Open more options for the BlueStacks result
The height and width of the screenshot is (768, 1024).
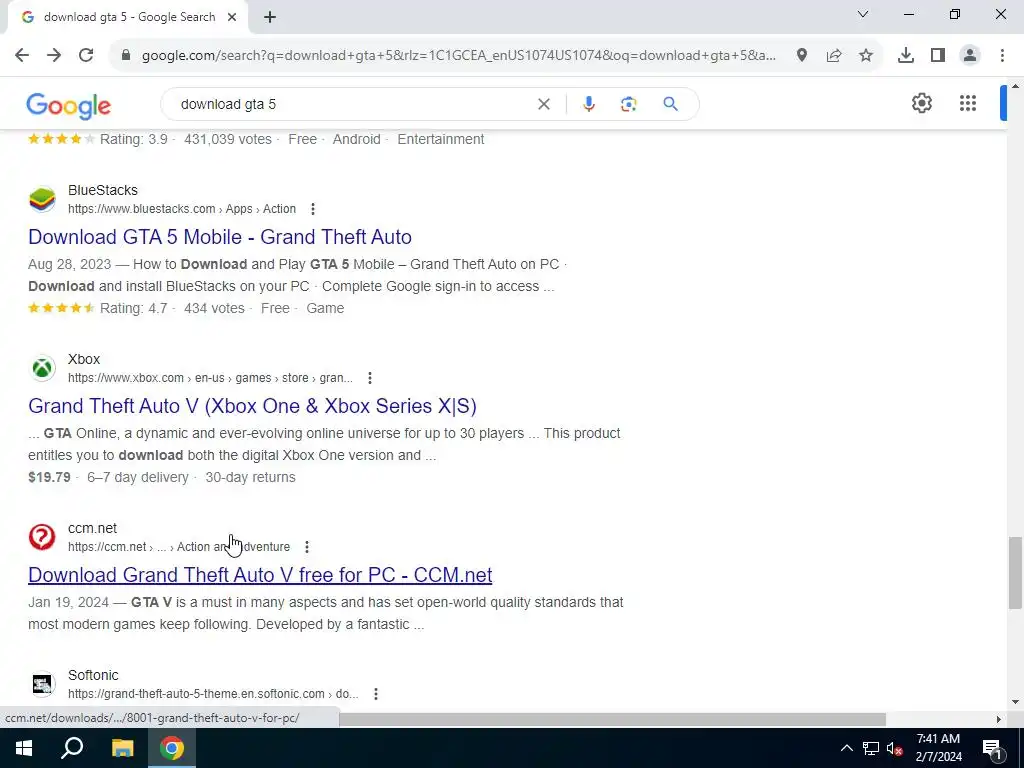pos(313,209)
